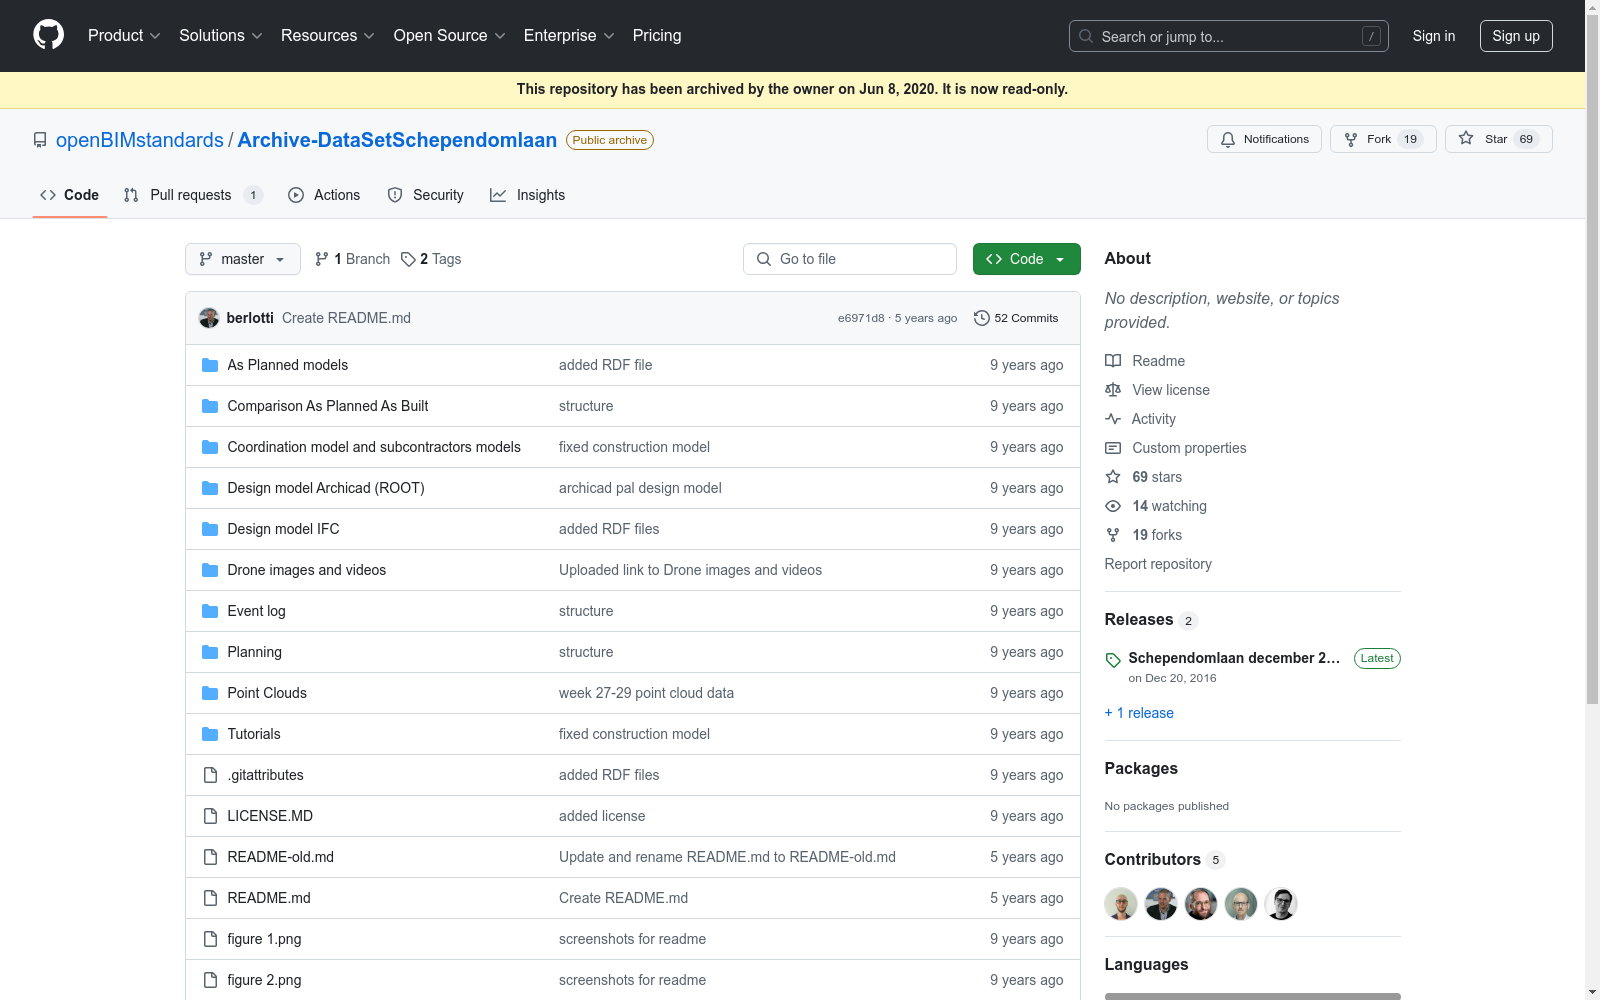The height and width of the screenshot is (1000, 1600).
Task: Open the Archive-DataSetSchependomlaan repo link
Action: click(397, 140)
